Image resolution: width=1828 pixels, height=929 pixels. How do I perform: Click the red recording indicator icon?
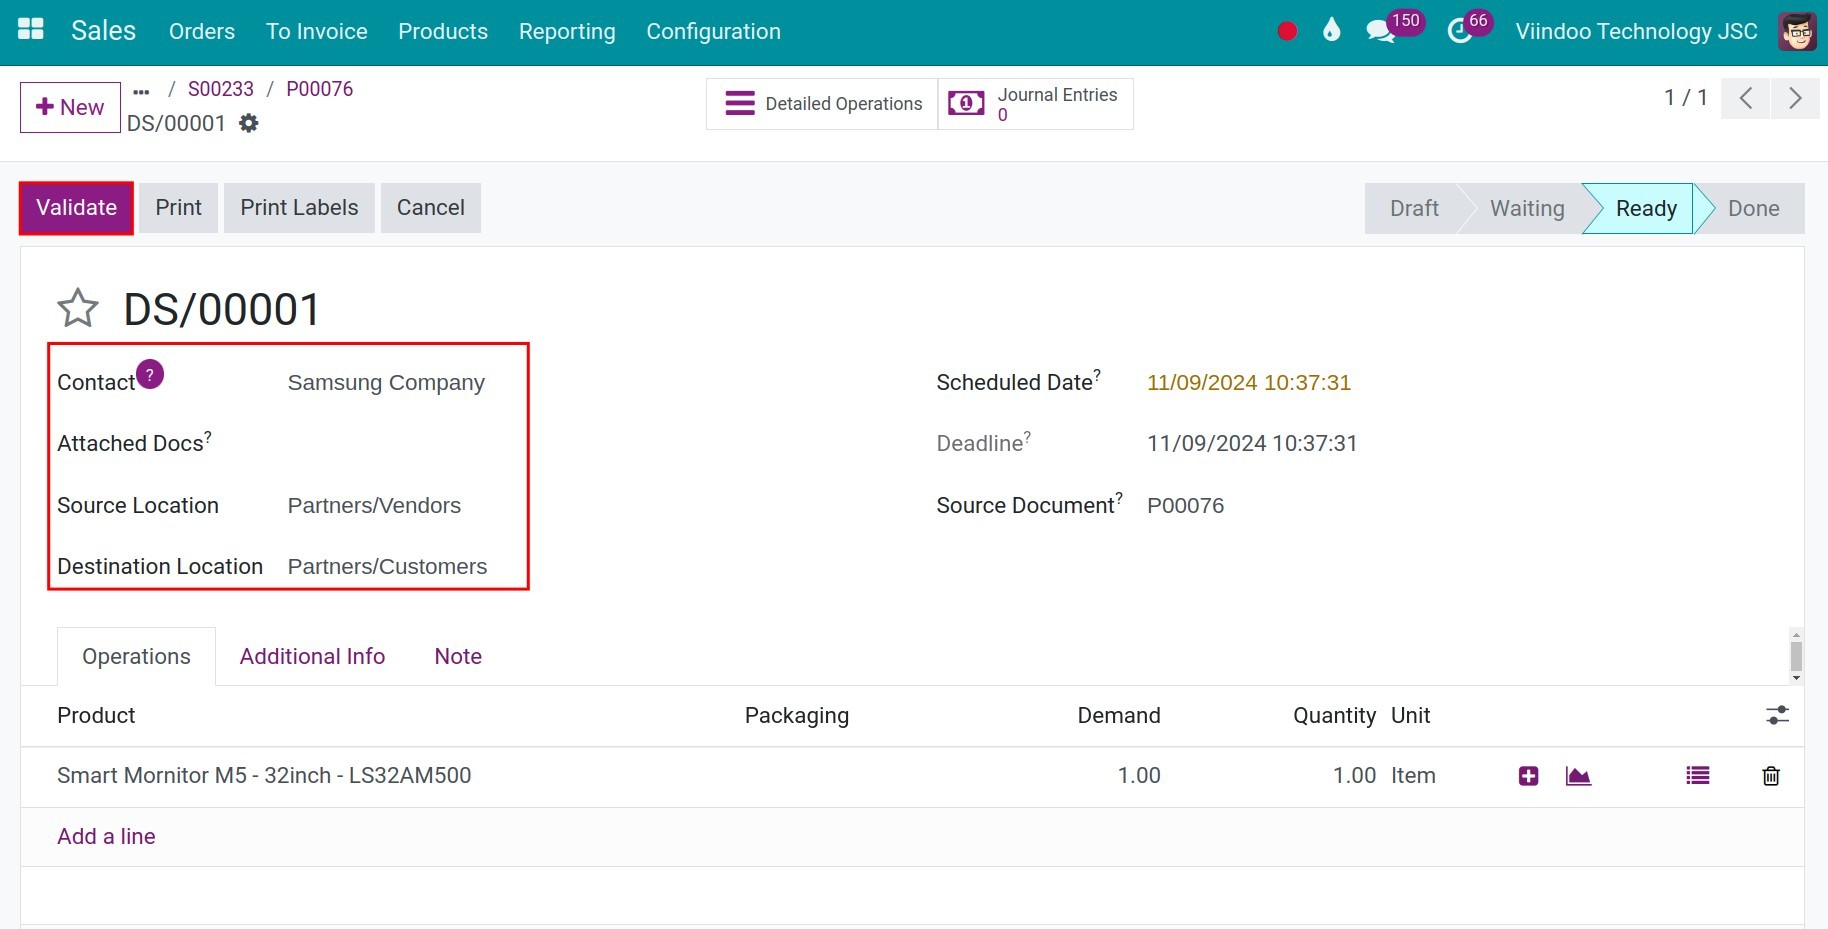tap(1287, 31)
